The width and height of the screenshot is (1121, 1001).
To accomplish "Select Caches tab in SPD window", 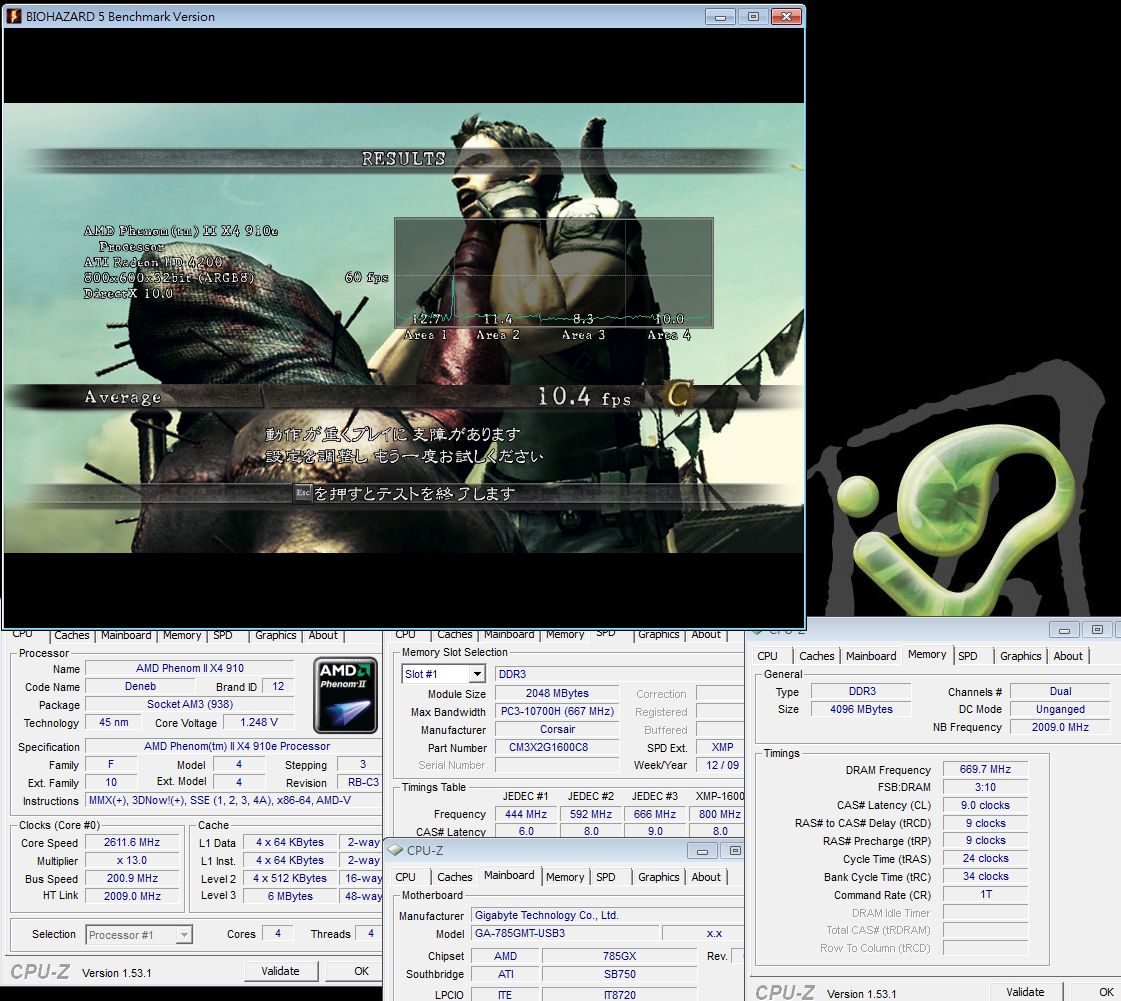I will [455, 634].
